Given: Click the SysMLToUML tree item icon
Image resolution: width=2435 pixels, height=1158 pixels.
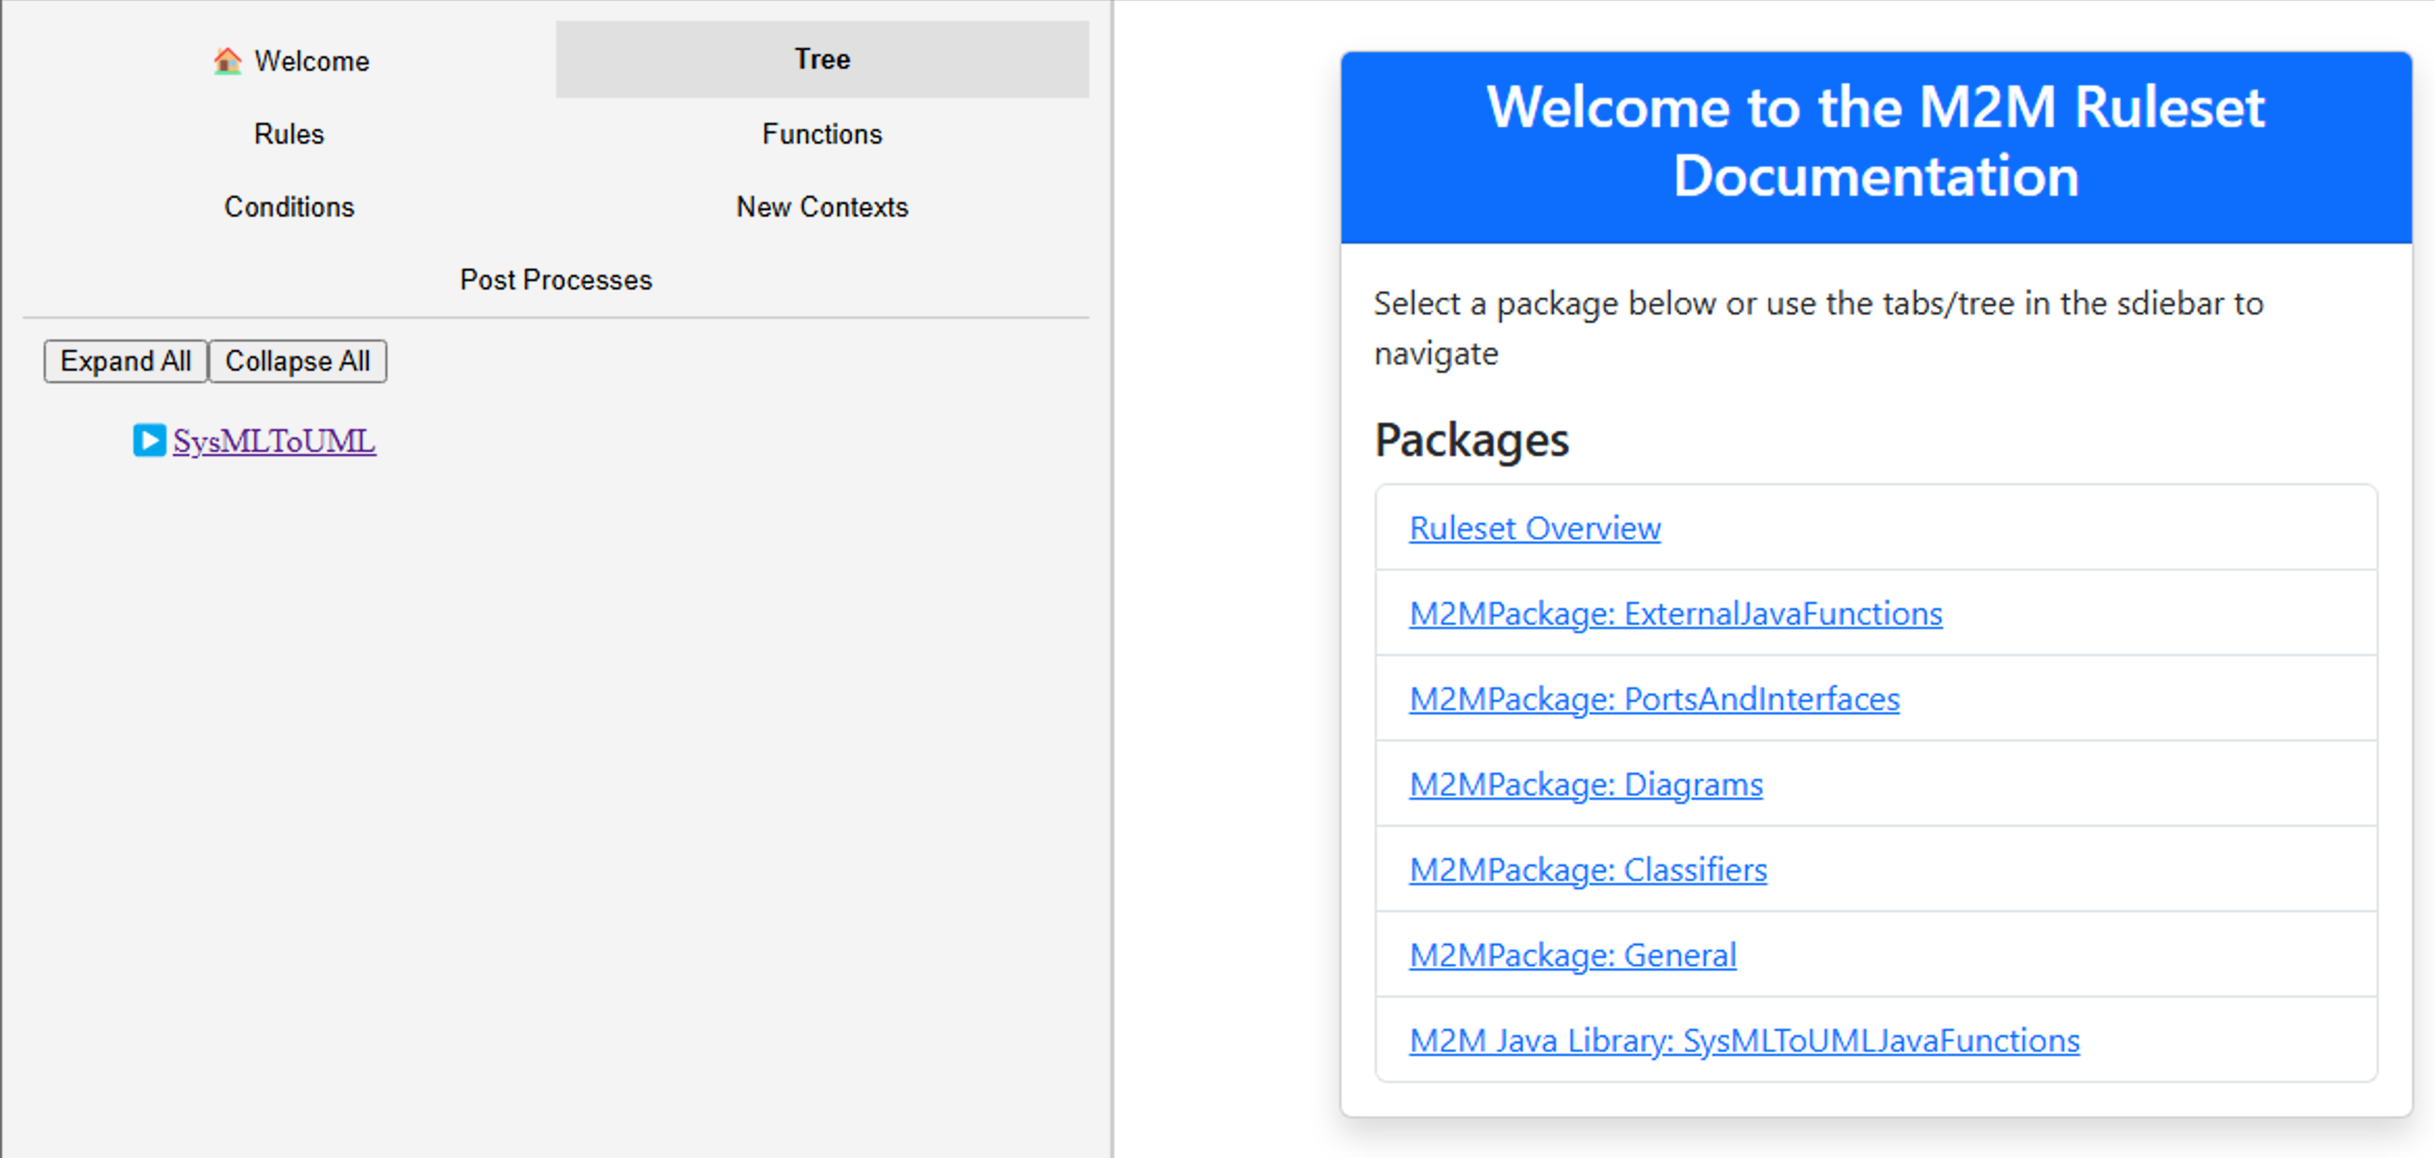Looking at the screenshot, I should [148, 439].
